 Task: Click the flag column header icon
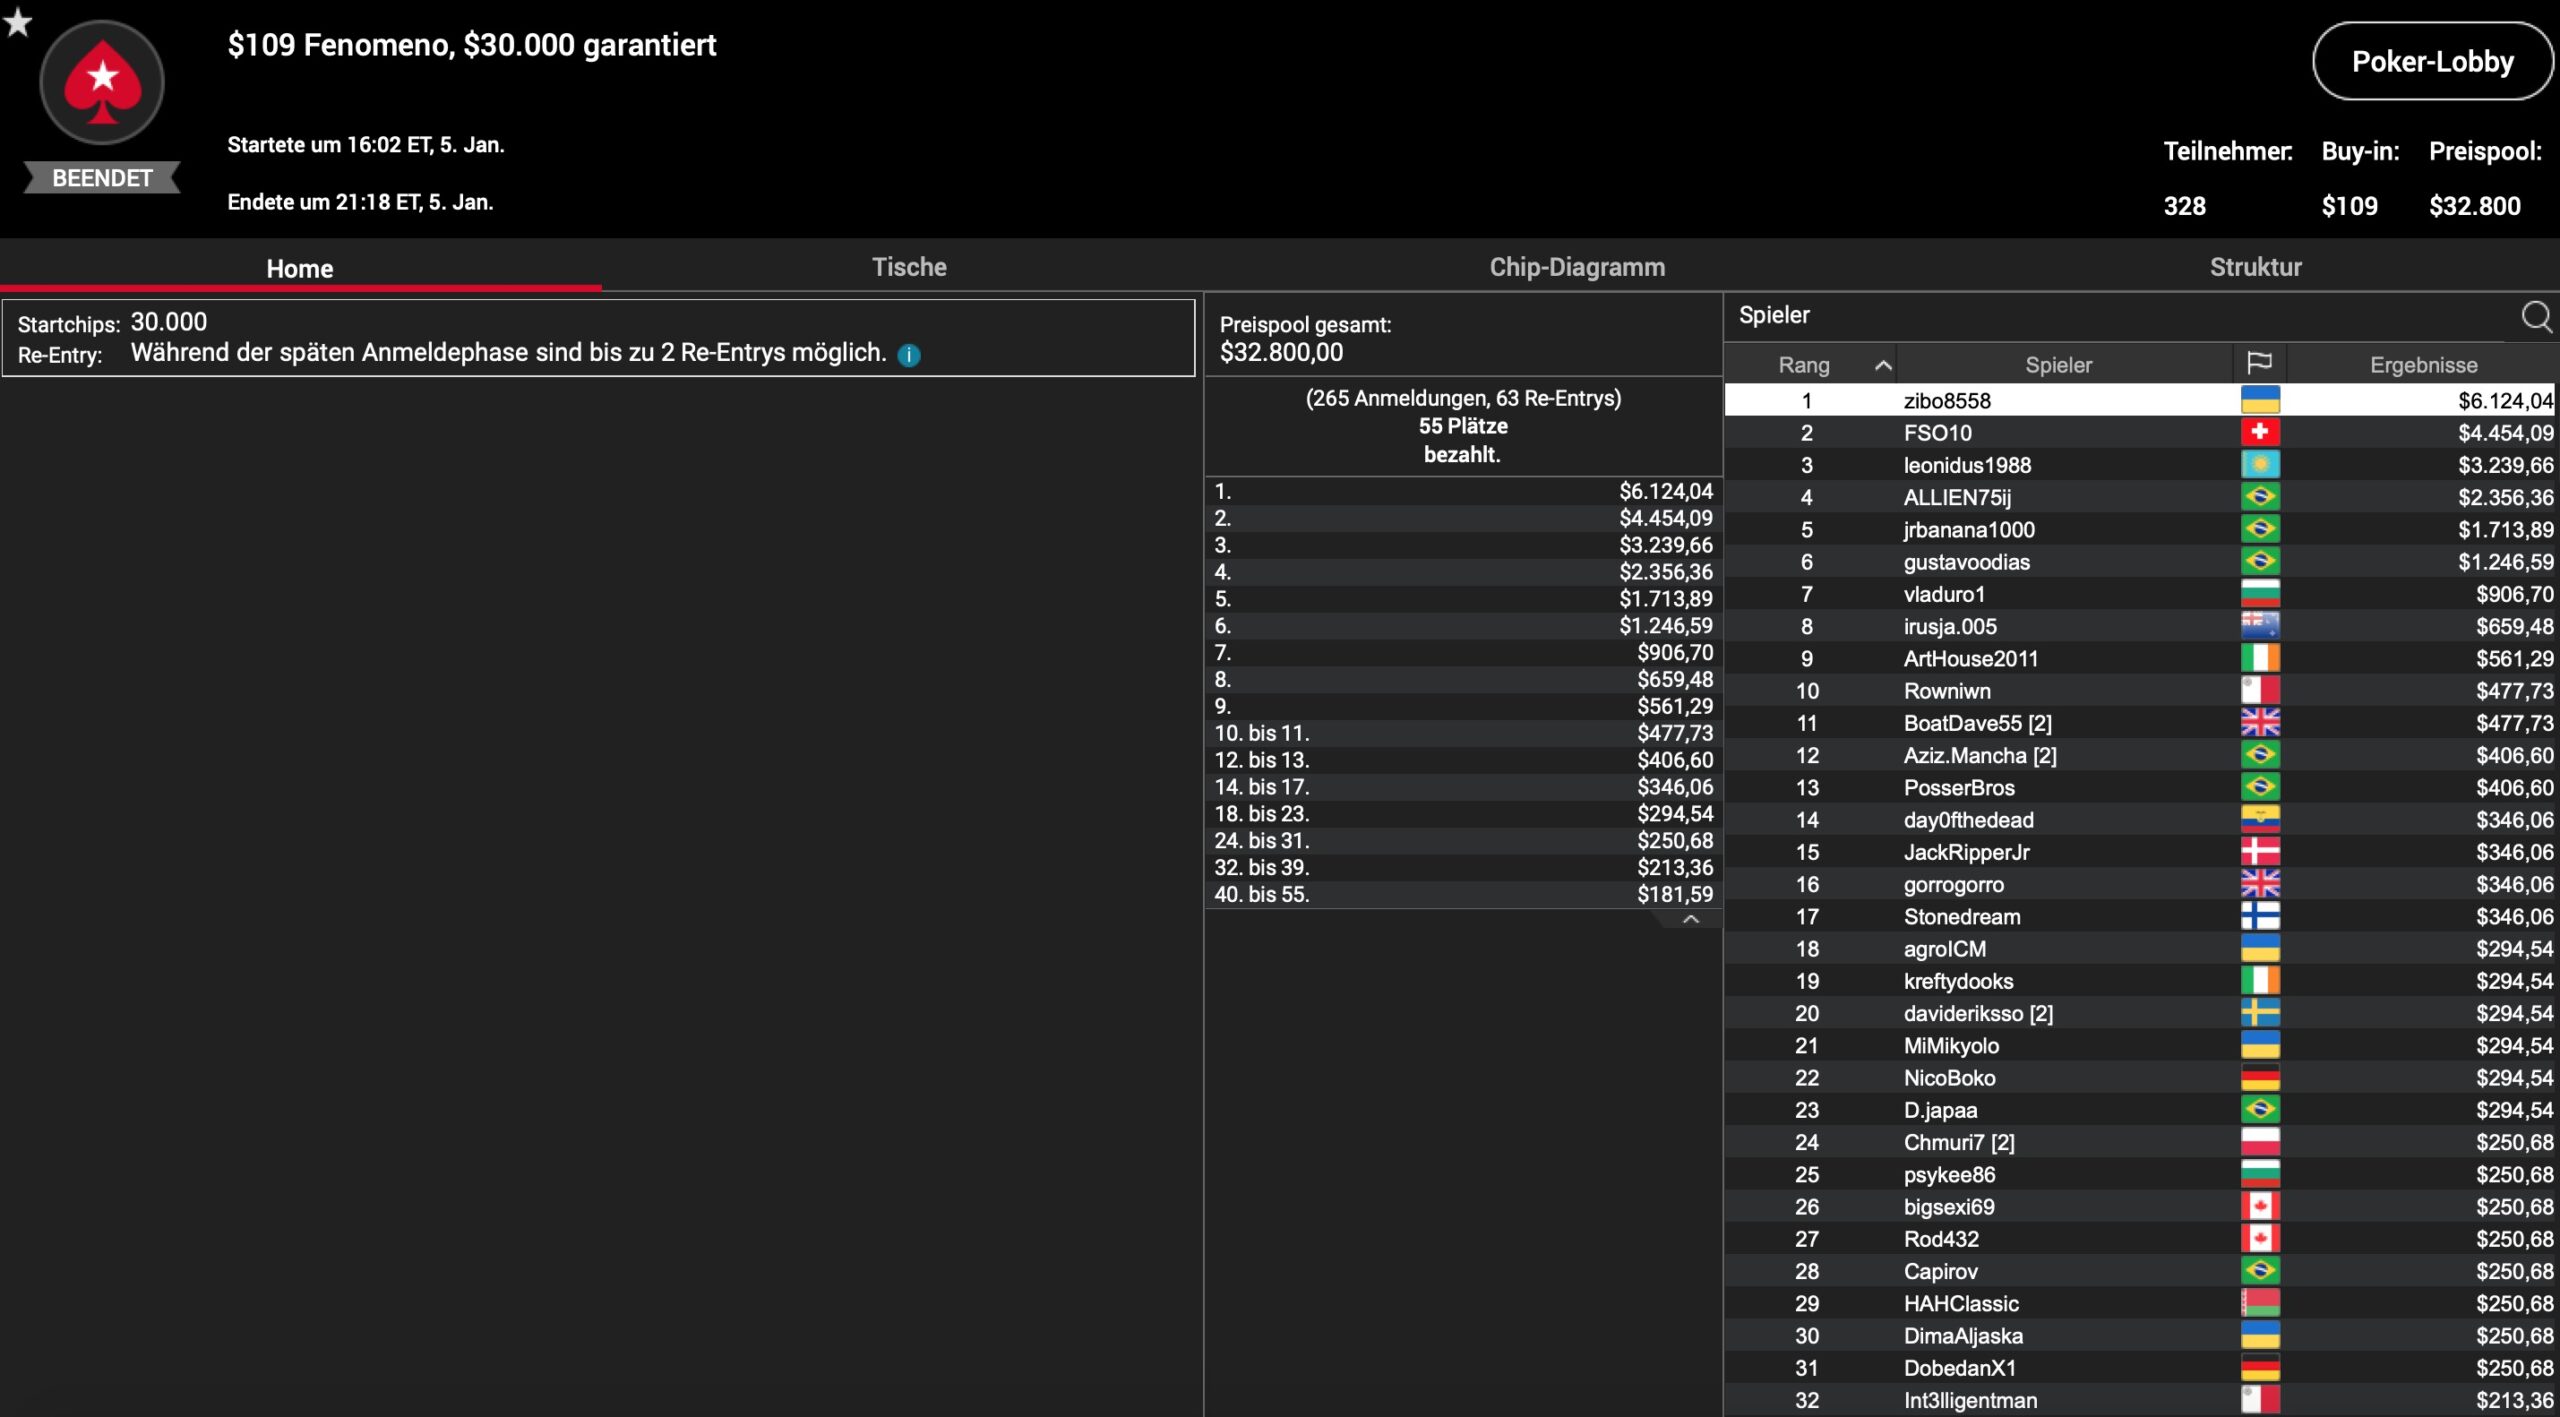tap(2259, 364)
